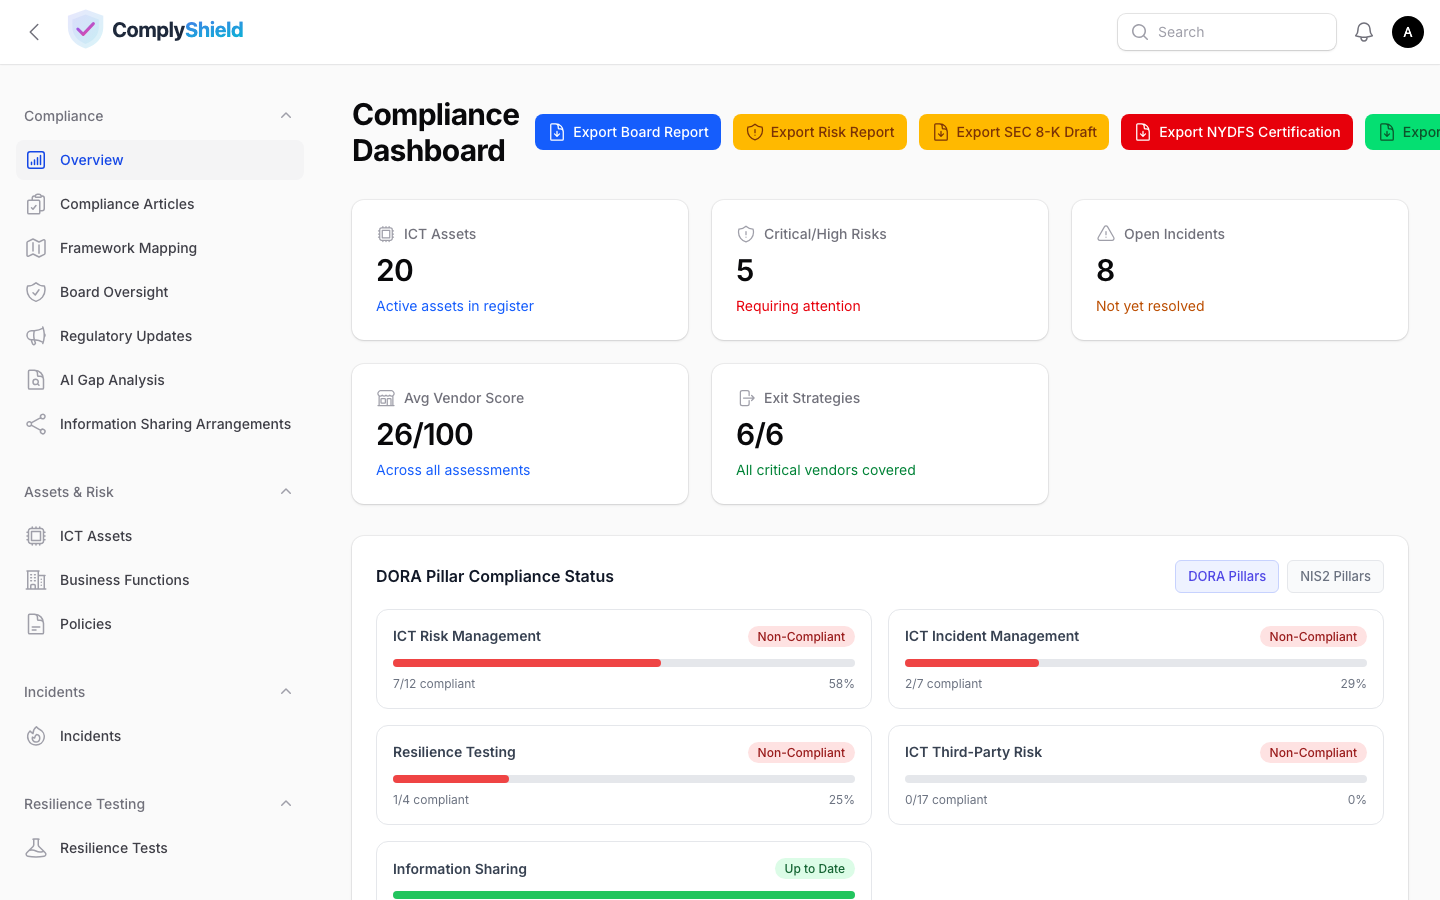Click the Framework Mapping map icon
This screenshot has height=900, width=1440.
coord(36,248)
